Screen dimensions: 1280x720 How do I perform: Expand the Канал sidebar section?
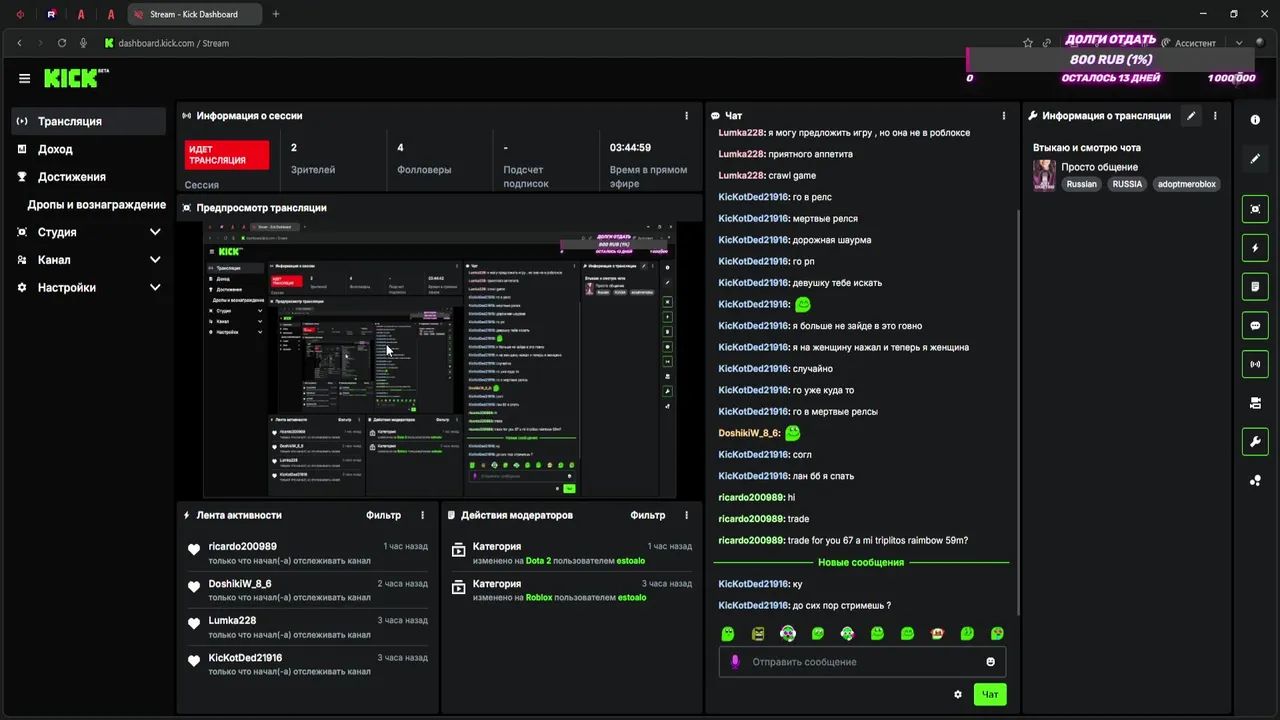(x=155, y=260)
